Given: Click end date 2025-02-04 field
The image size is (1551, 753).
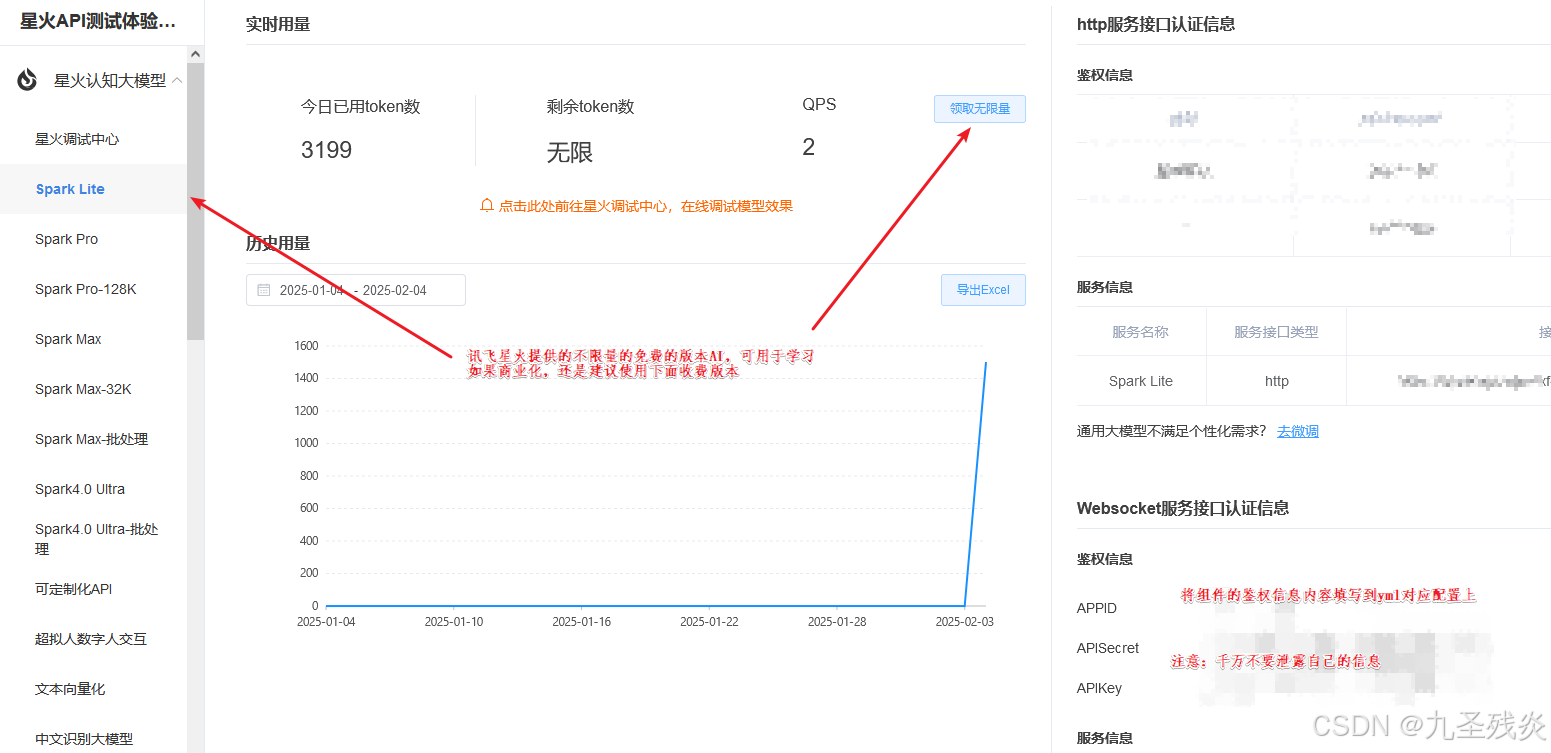Looking at the screenshot, I should click(x=395, y=290).
